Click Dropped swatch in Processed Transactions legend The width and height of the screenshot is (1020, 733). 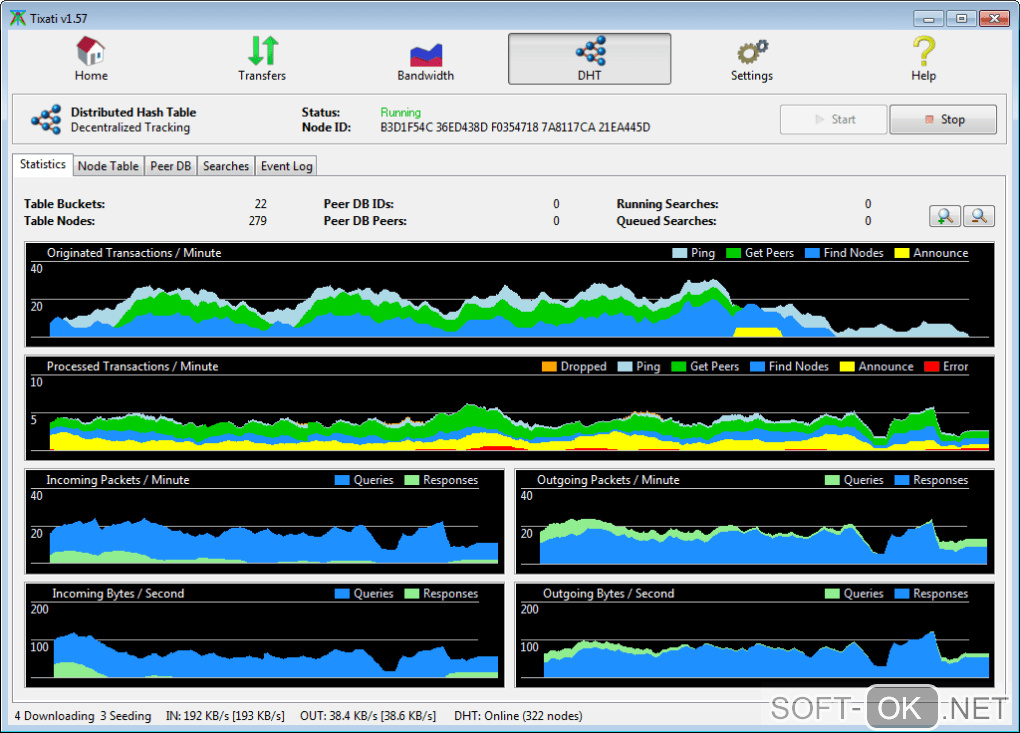coord(549,367)
